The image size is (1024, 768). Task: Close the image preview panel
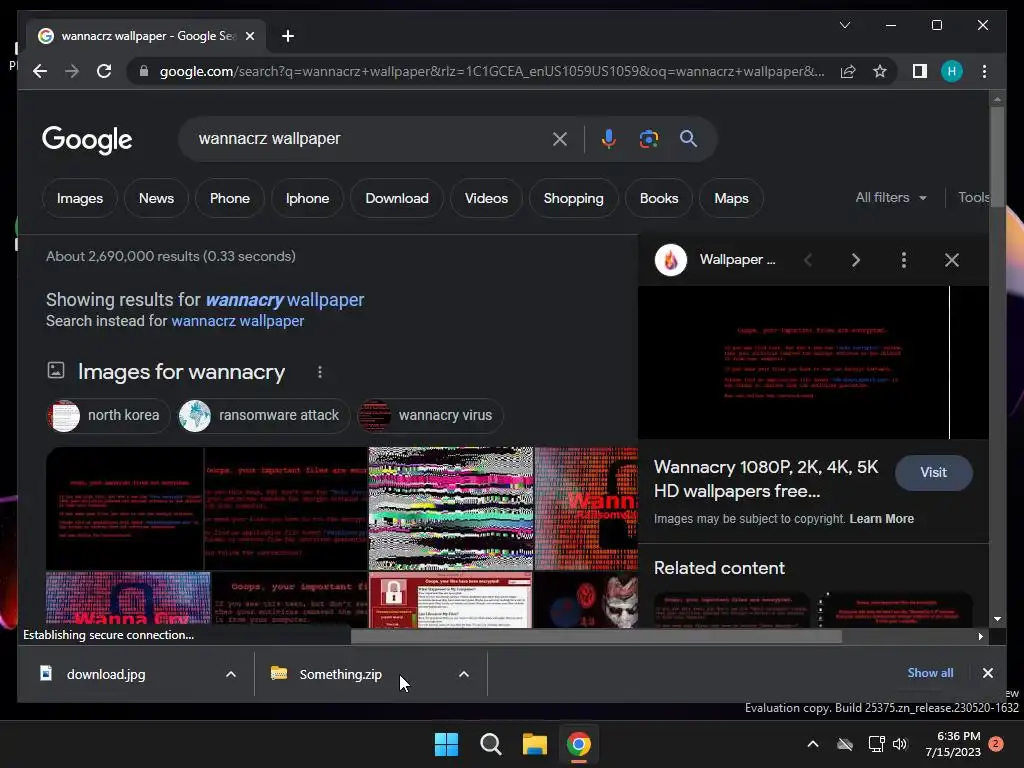pos(952,260)
